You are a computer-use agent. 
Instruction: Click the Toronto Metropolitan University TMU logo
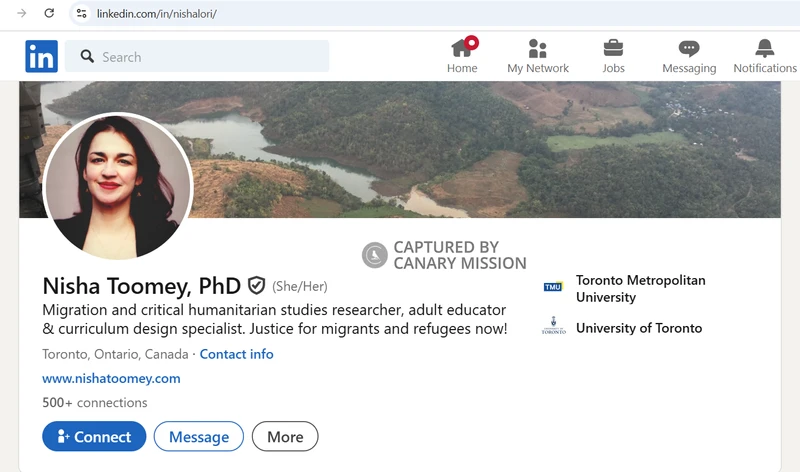click(553, 287)
